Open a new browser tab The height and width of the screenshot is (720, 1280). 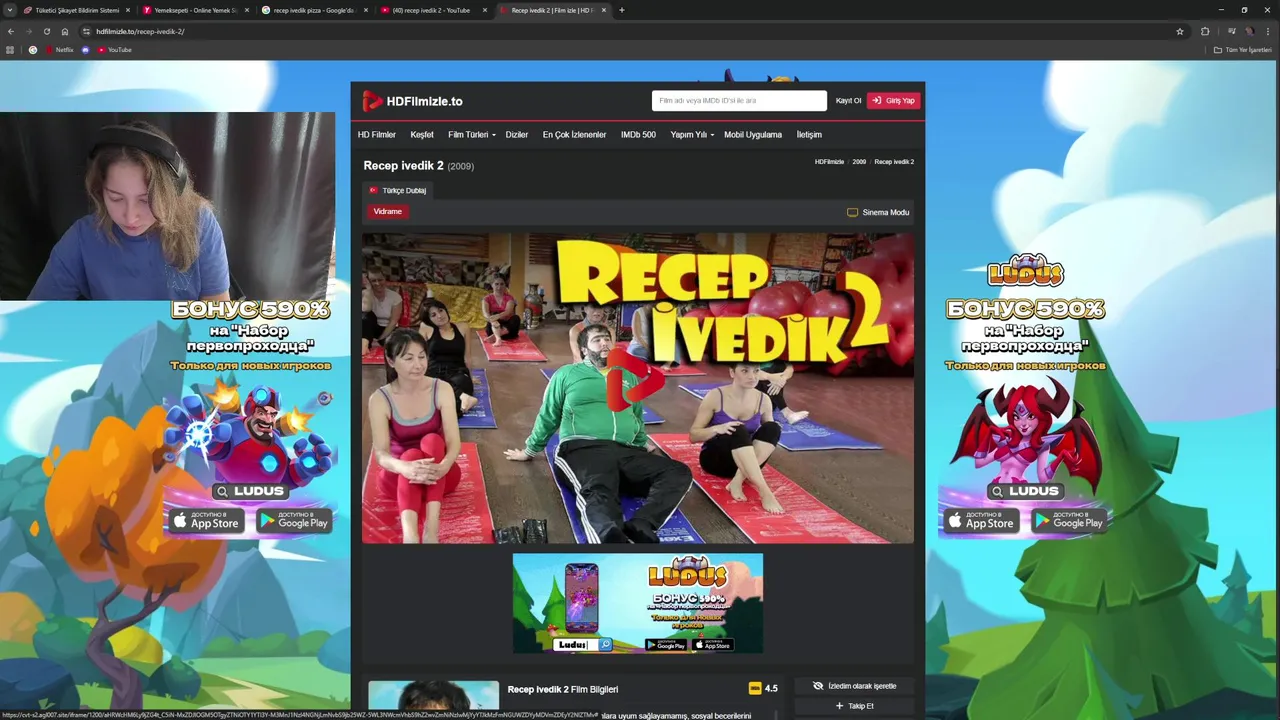tap(621, 10)
